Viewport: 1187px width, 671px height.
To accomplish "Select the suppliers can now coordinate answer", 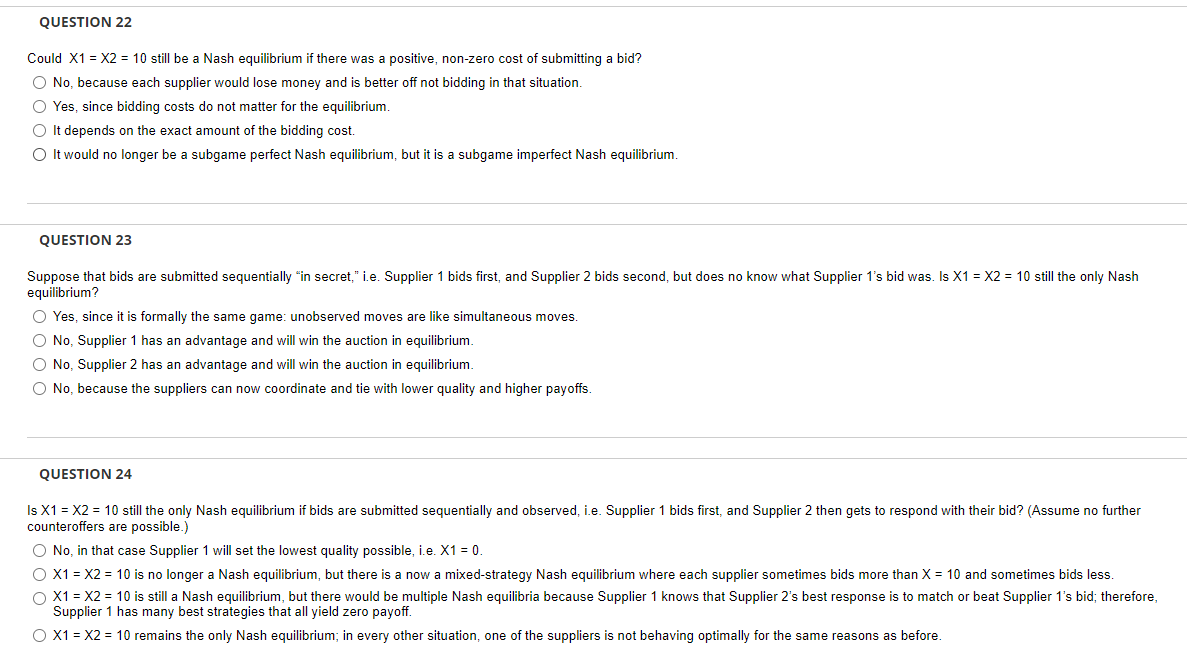I will point(39,388).
